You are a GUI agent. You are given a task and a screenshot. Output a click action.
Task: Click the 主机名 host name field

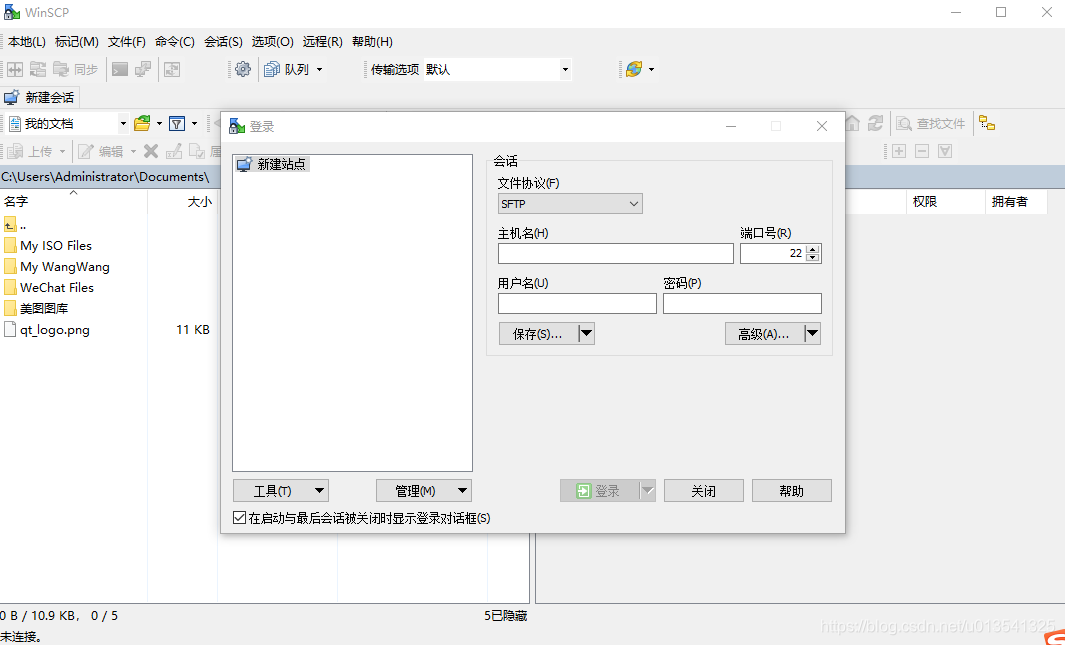pos(615,253)
